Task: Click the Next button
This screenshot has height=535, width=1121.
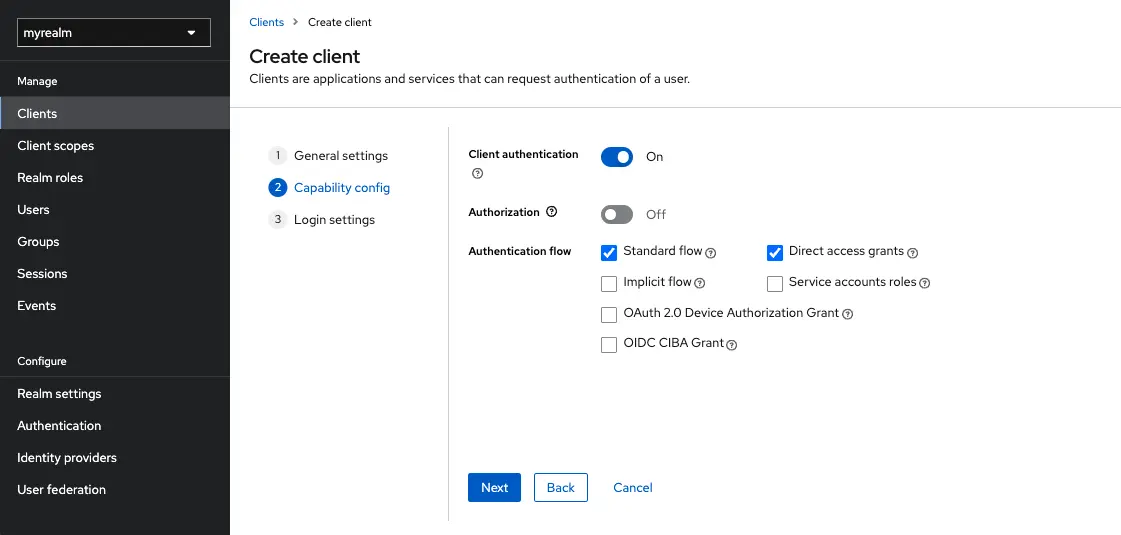Action: click(x=494, y=487)
